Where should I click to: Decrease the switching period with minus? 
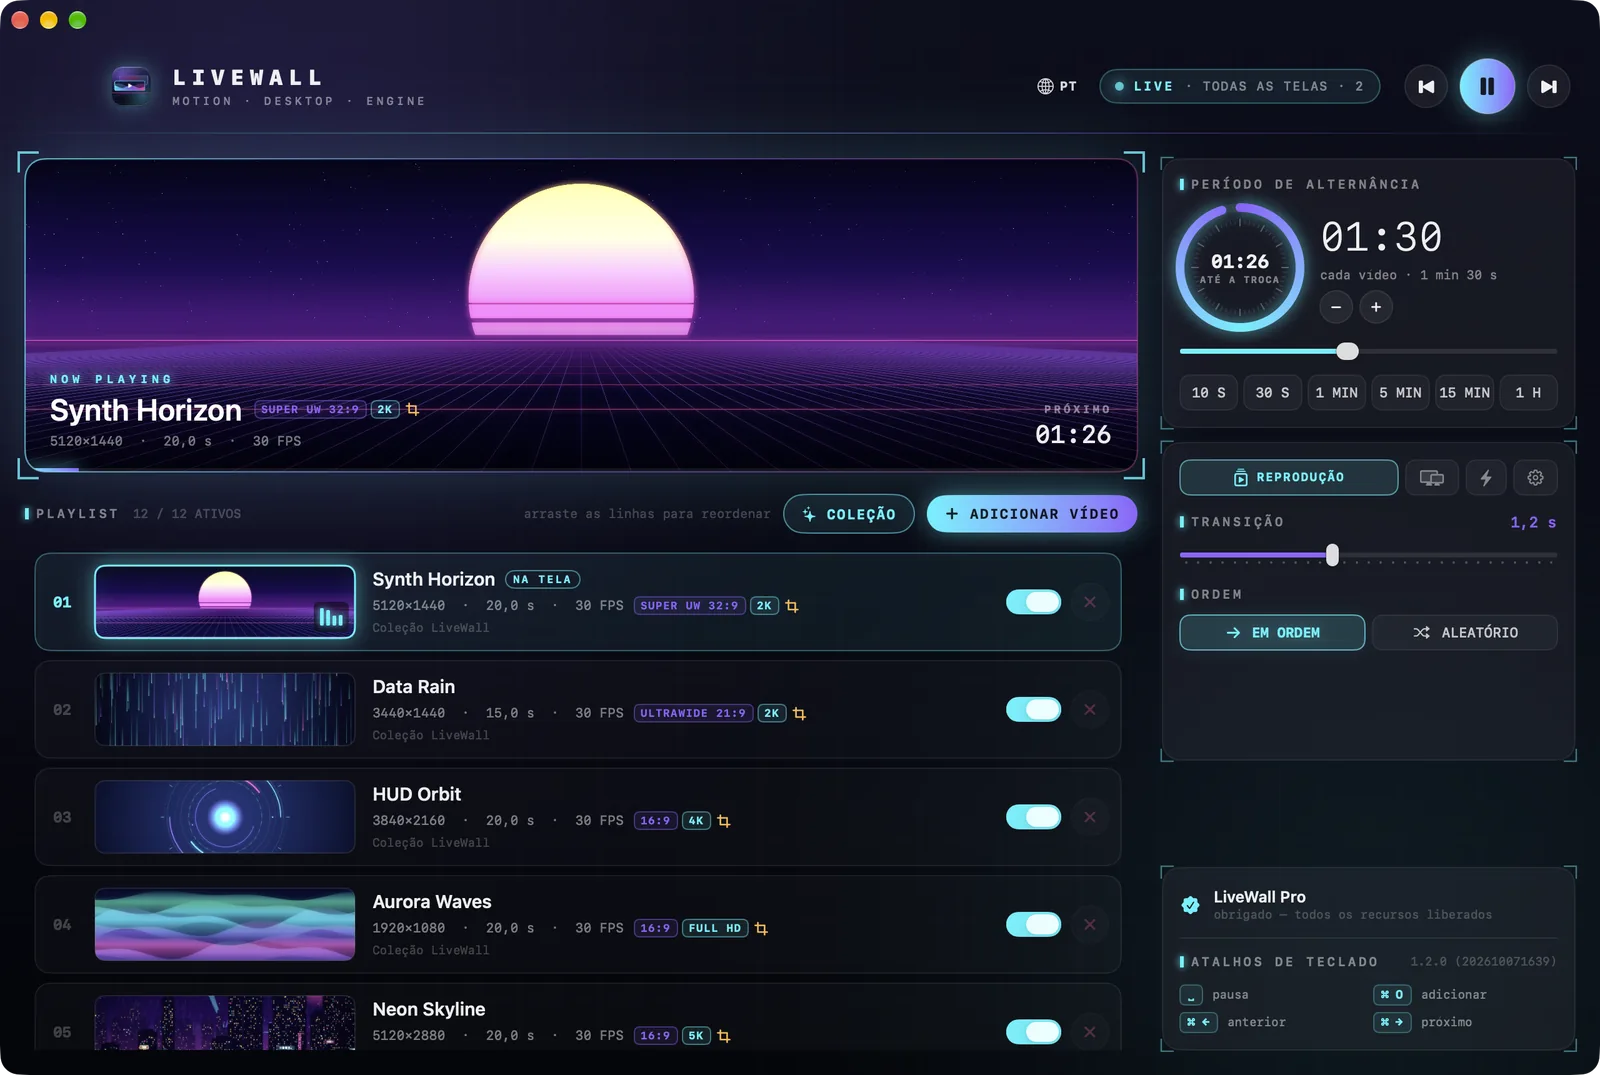tap(1336, 307)
